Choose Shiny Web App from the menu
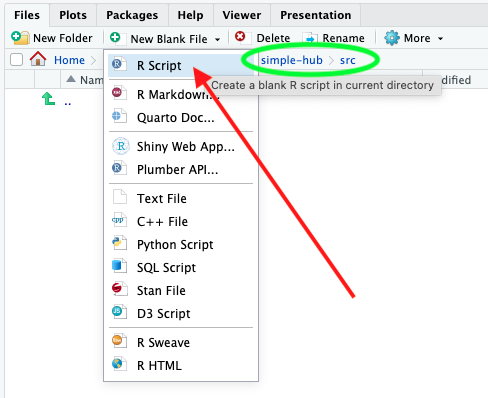The width and height of the screenshot is (488, 398). tap(181, 147)
